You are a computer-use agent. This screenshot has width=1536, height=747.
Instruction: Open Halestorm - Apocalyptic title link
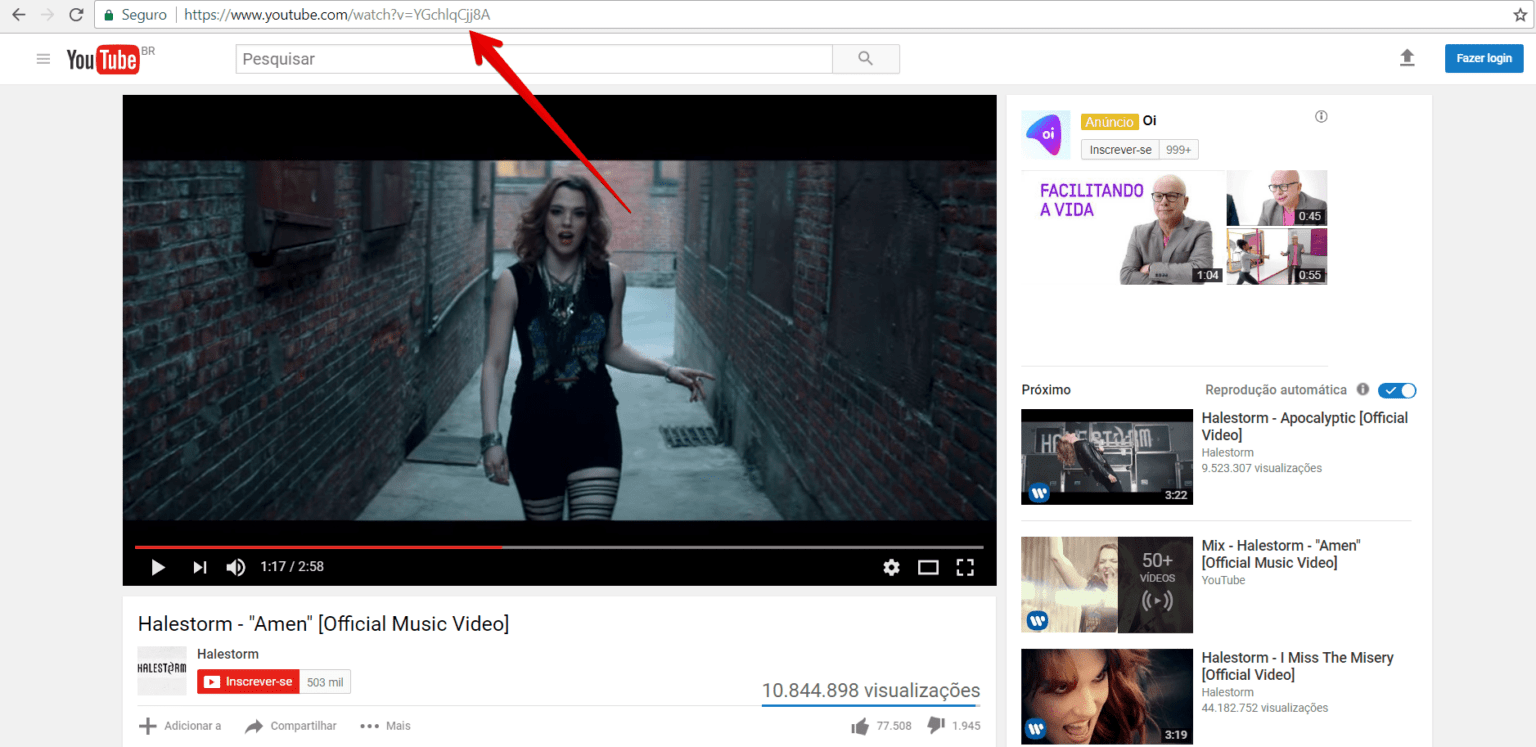coord(1305,426)
